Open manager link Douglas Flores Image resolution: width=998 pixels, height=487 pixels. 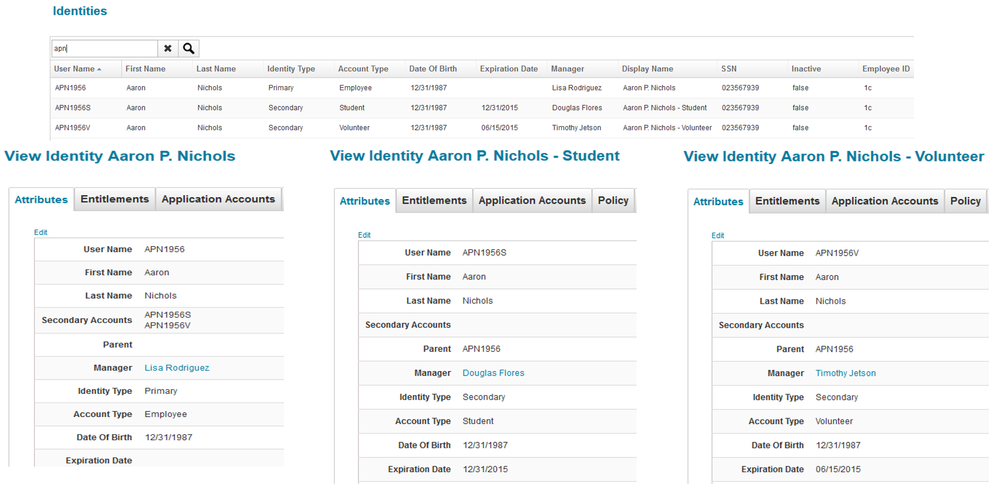coord(493,373)
